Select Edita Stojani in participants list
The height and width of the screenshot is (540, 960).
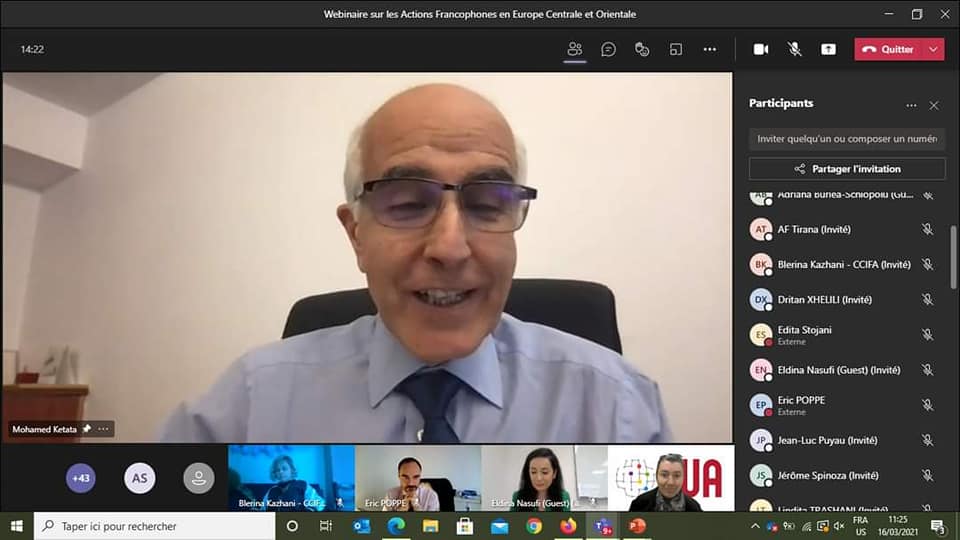(x=804, y=335)
